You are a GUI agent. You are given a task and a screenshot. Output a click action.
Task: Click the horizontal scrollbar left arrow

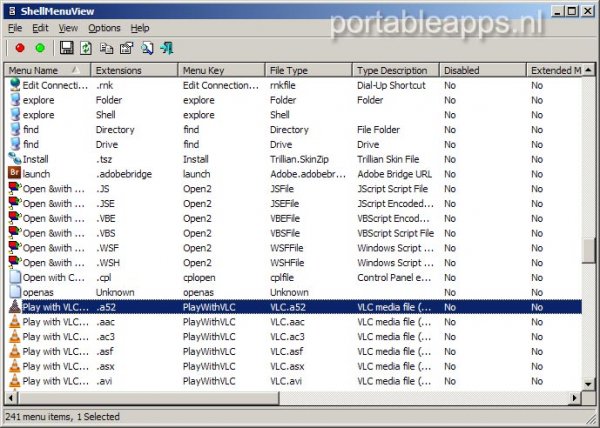click(11, 398)
